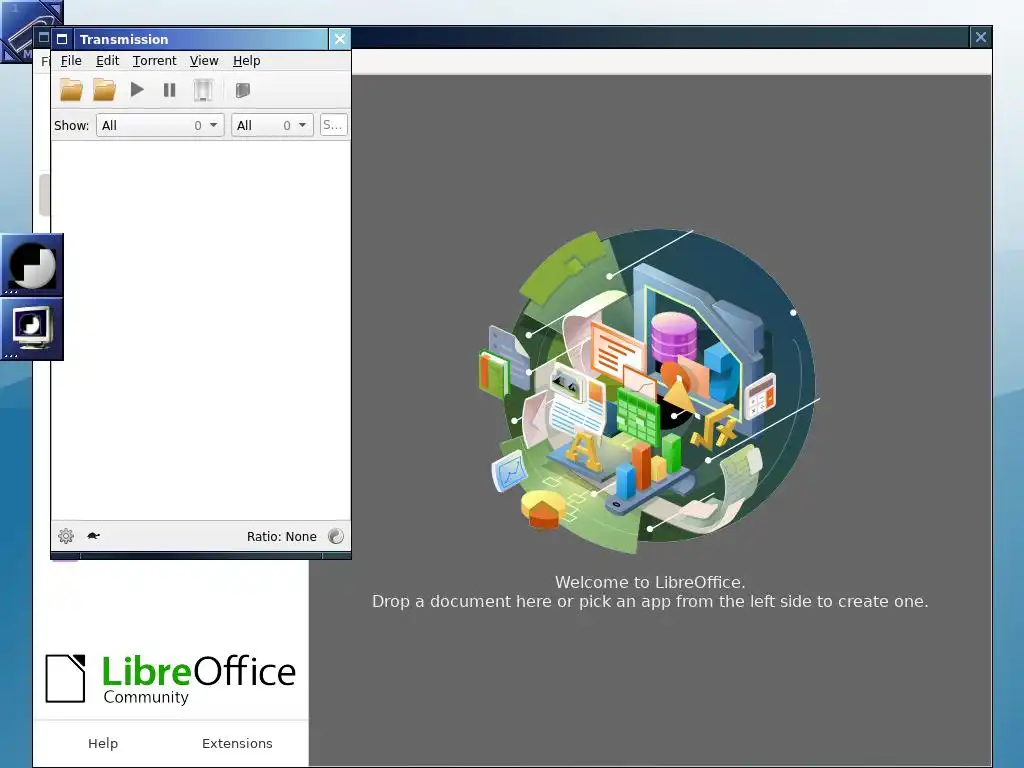Focus the torrent search field
The width and height of the screenshot is (1024, 768).
tap(333, 125)
